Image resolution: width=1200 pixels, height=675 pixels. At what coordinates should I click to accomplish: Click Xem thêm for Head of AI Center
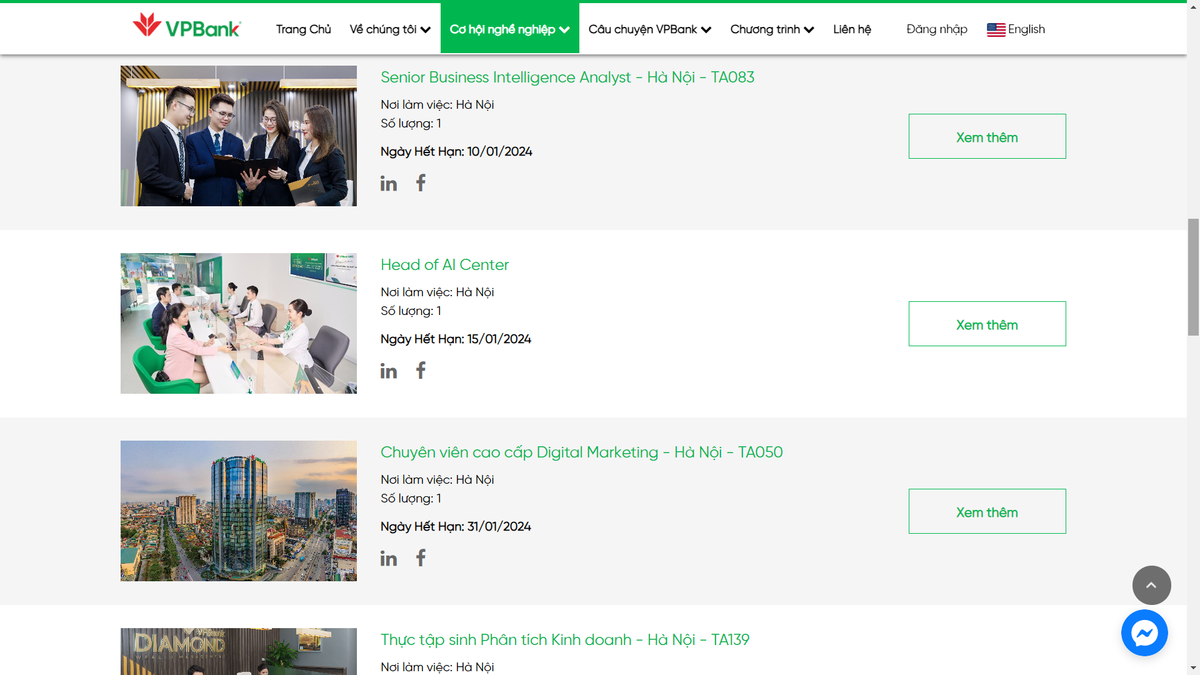coord(987,324)
